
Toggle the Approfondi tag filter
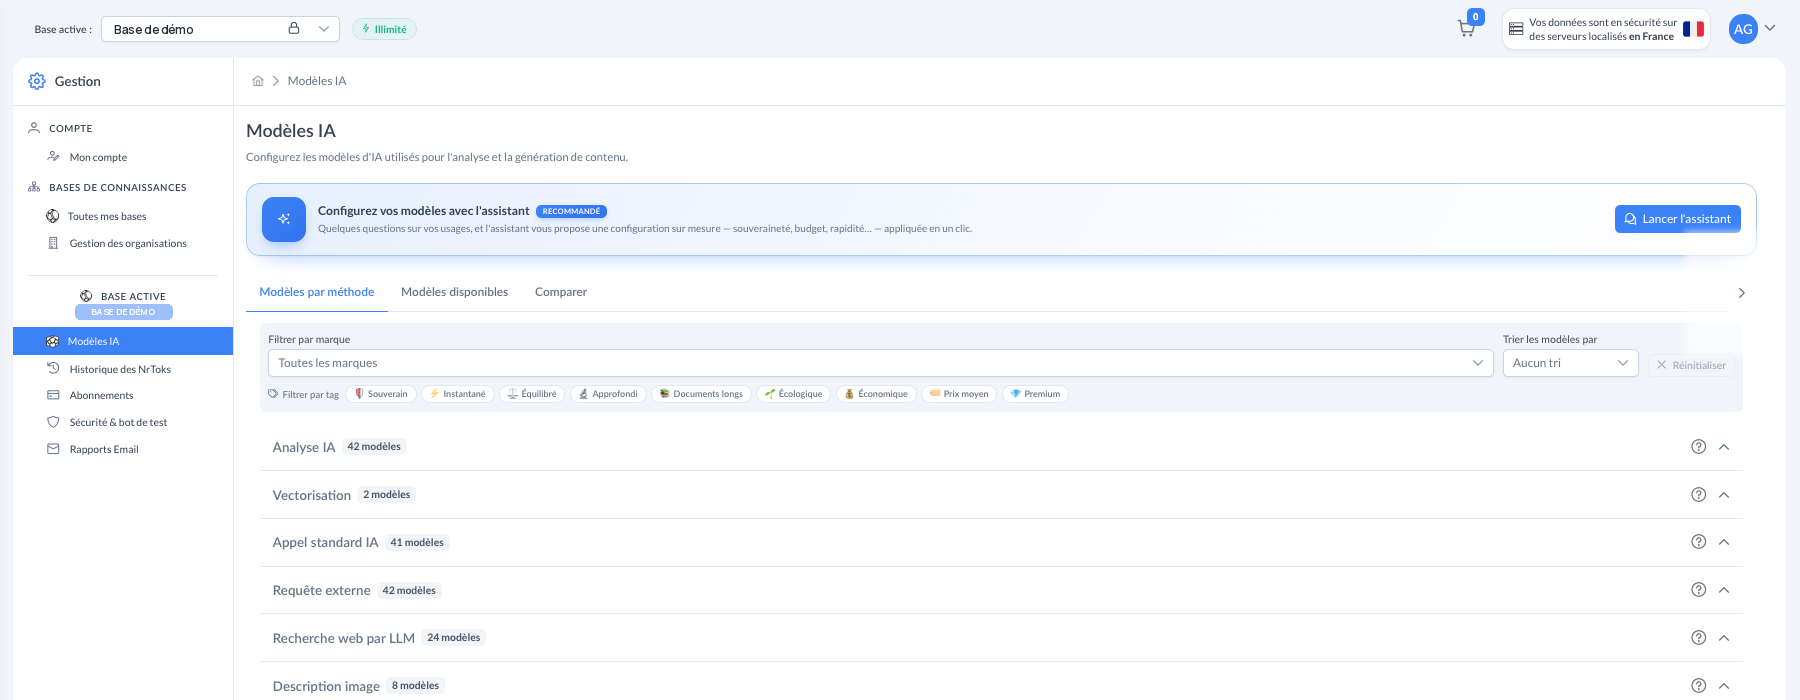pyautogui.click(x=608, y=394)
